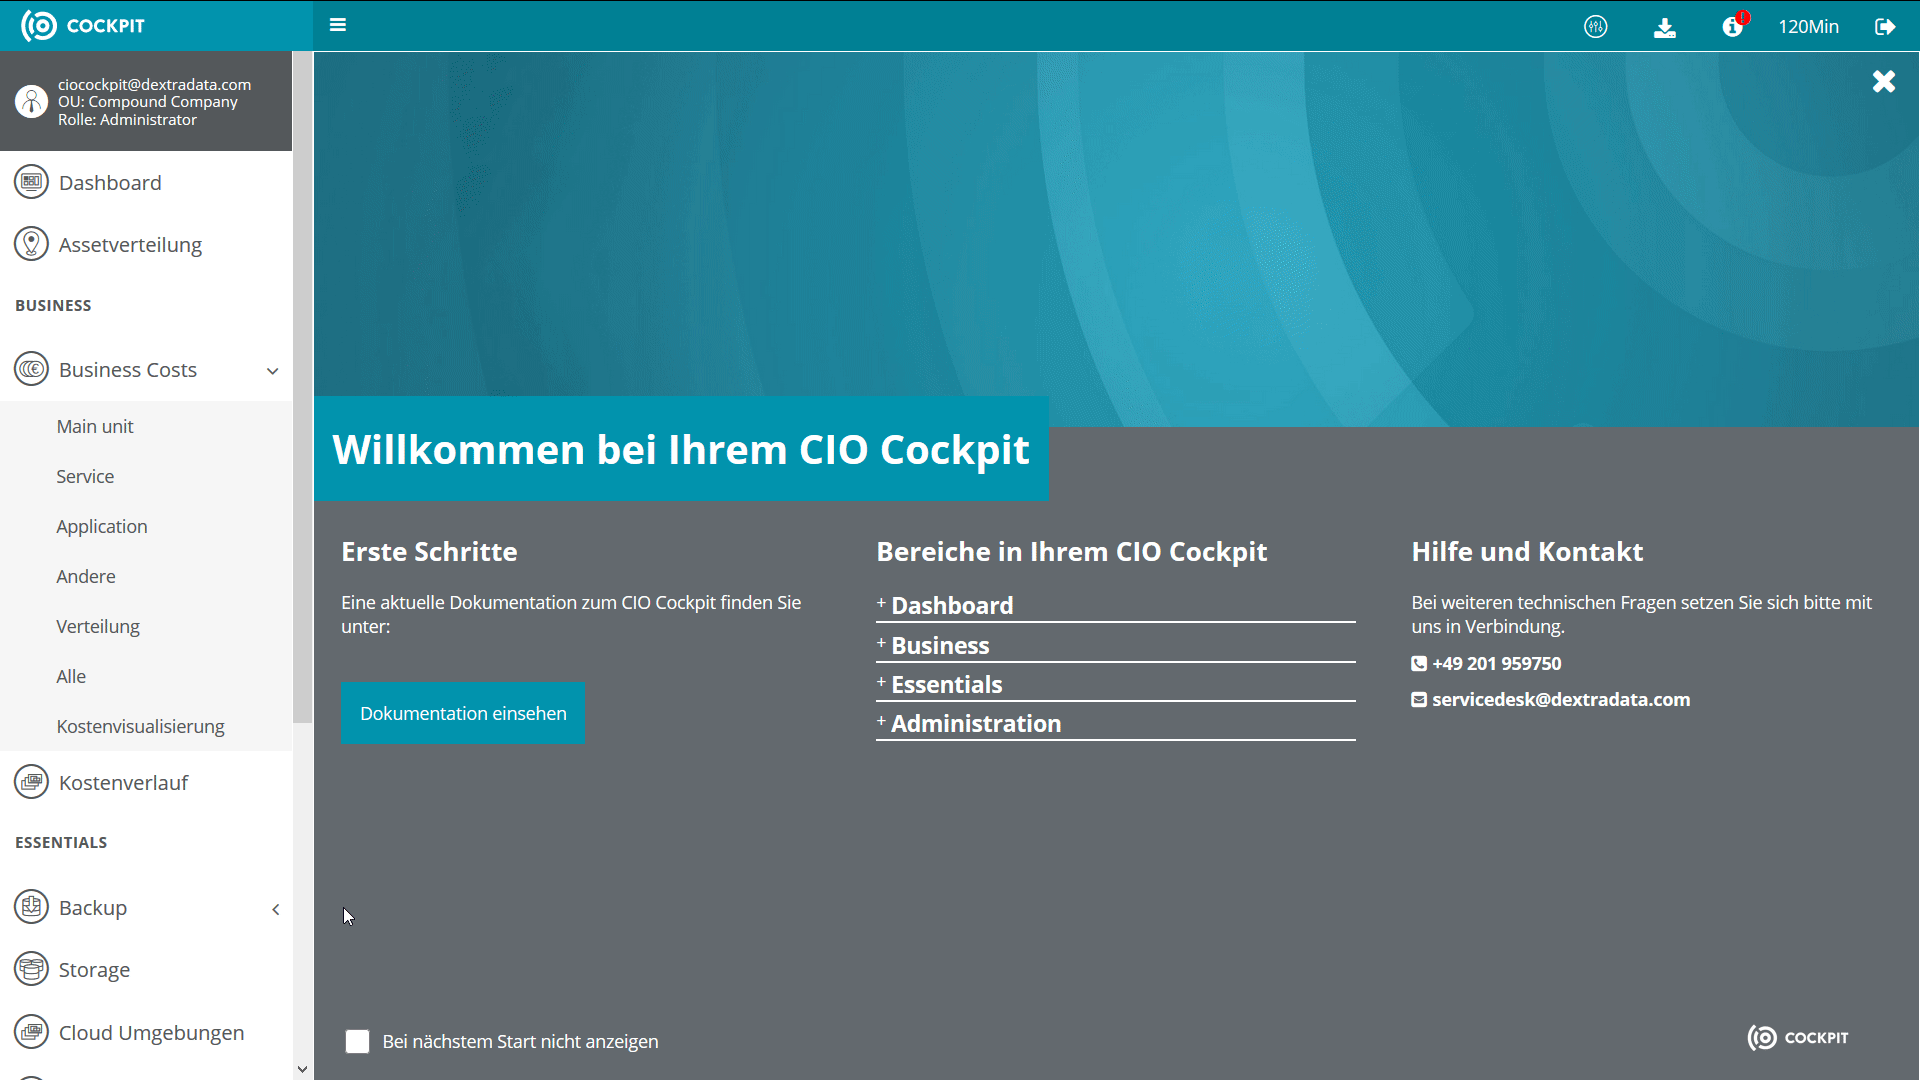The height and width of the screenshot is (1080, 1920).
Task: Click the Assetverteilung map pin icon
Action: pos(31,244)
